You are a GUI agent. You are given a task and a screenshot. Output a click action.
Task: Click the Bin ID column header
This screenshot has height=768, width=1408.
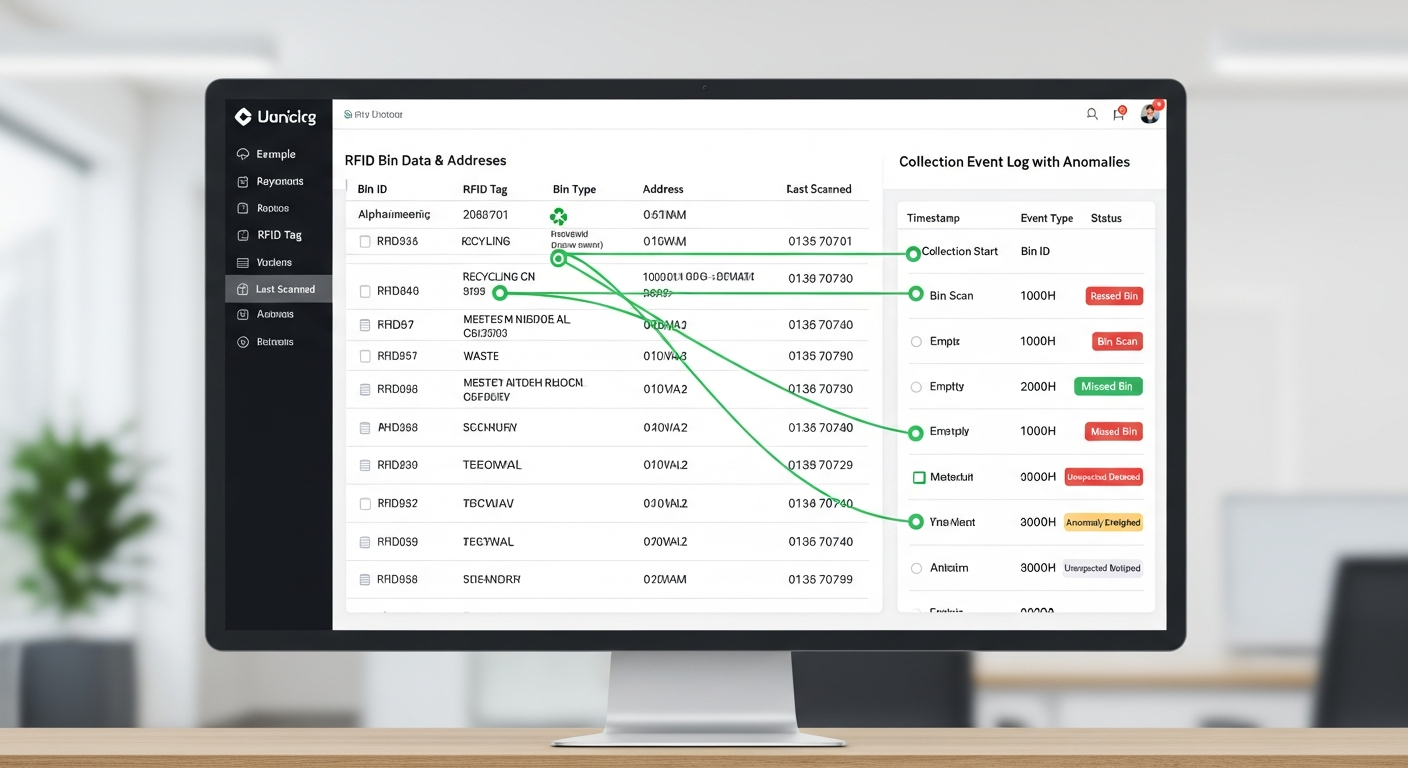(x=372, y=189)
